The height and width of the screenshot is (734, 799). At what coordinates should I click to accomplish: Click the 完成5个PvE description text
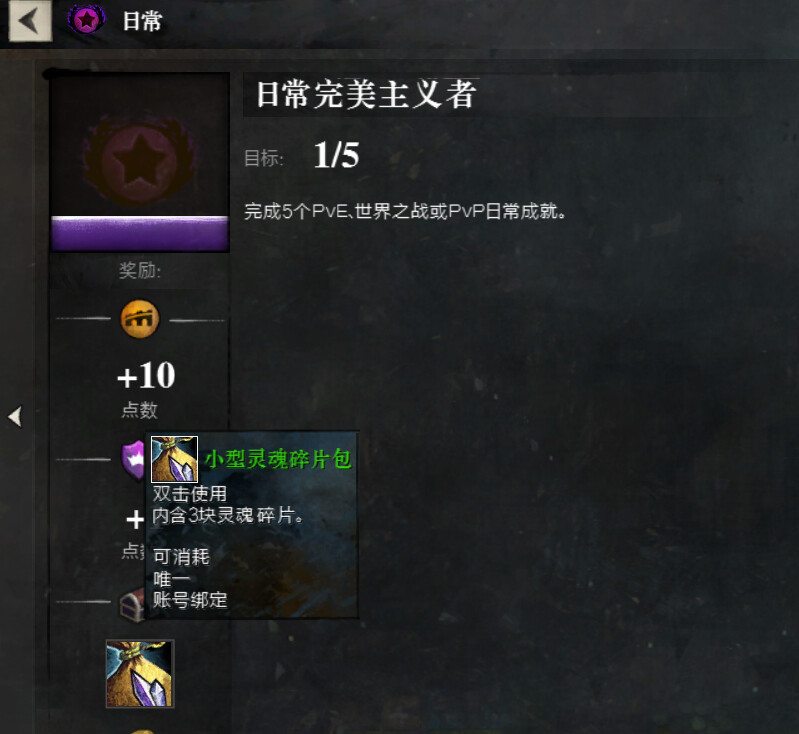tap(405, 211)
